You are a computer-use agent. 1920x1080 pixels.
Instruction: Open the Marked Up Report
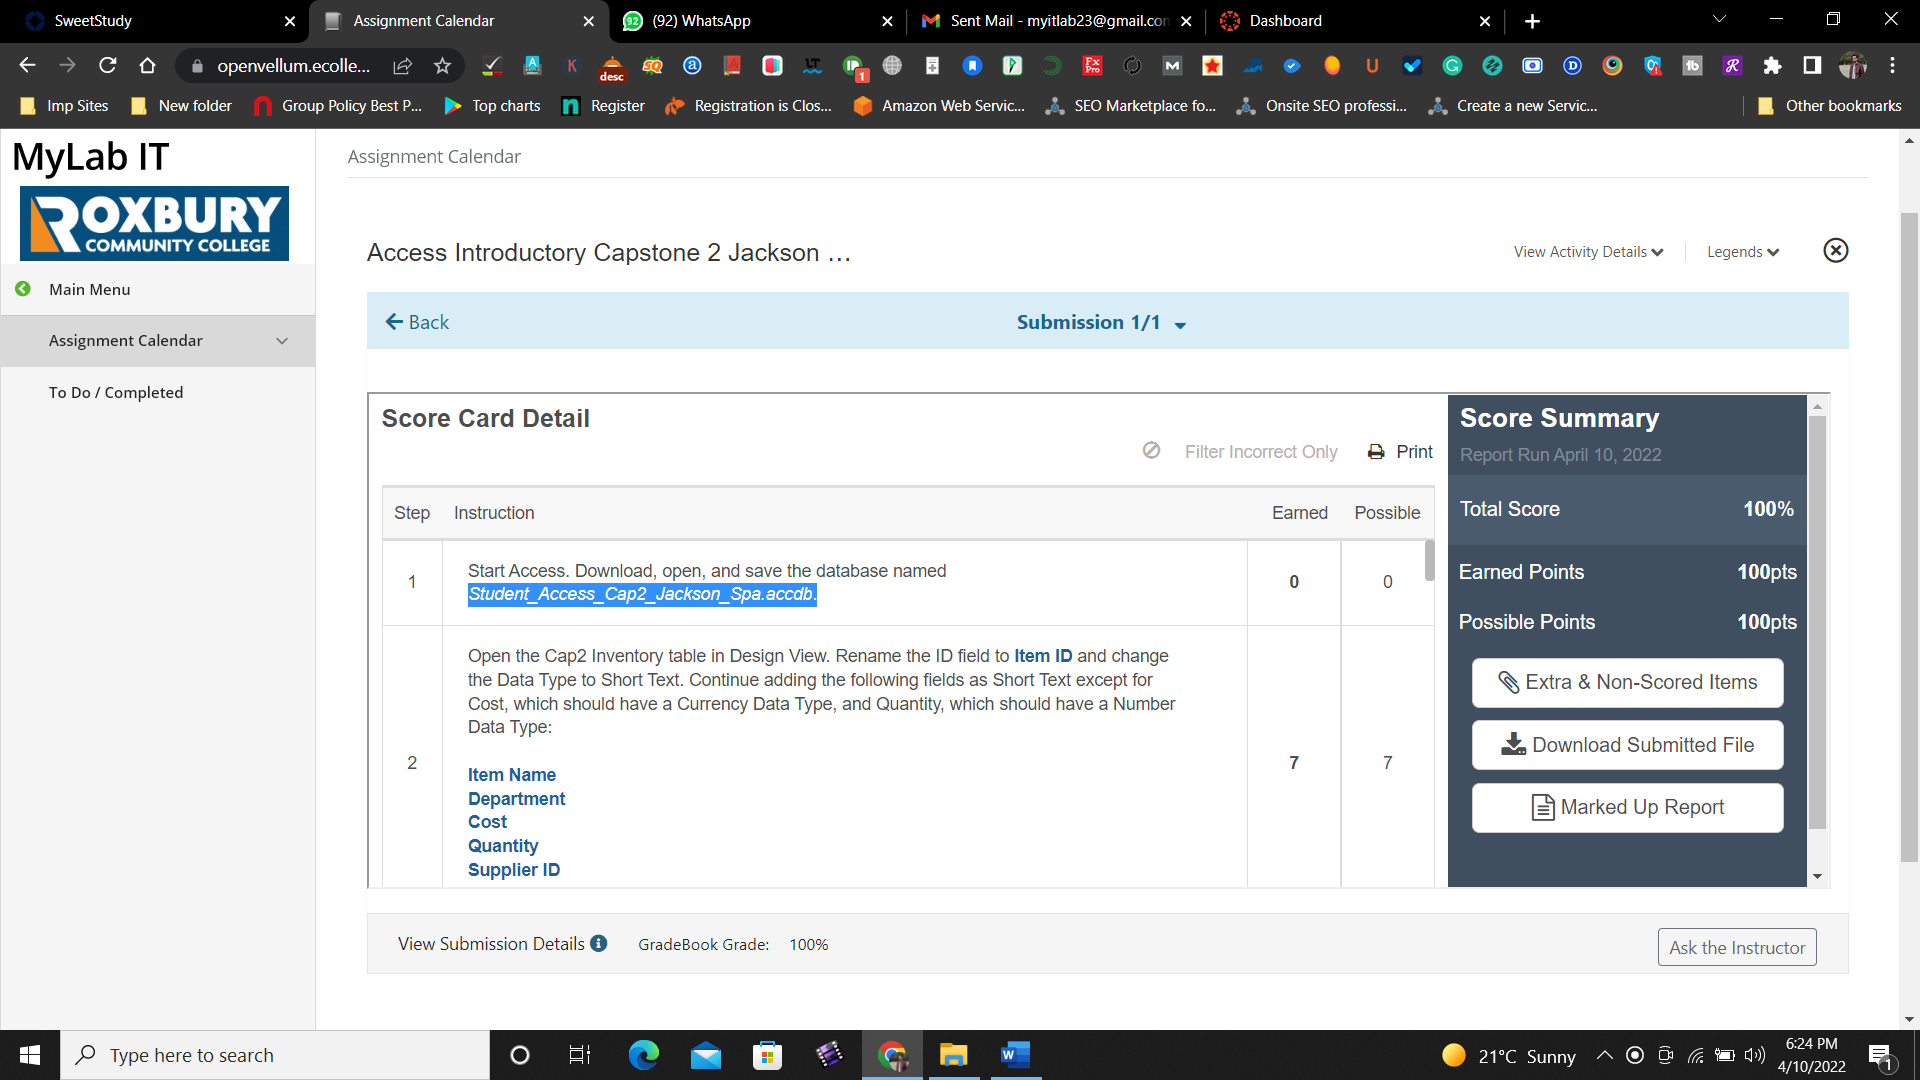1627,807
